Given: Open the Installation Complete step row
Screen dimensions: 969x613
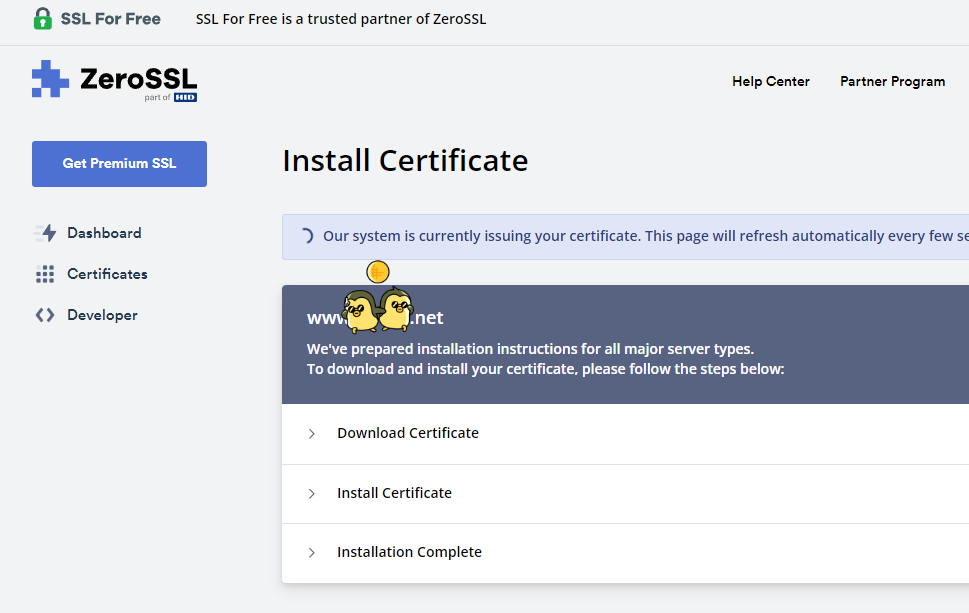Looking at the screenshot, I should 625,553.
